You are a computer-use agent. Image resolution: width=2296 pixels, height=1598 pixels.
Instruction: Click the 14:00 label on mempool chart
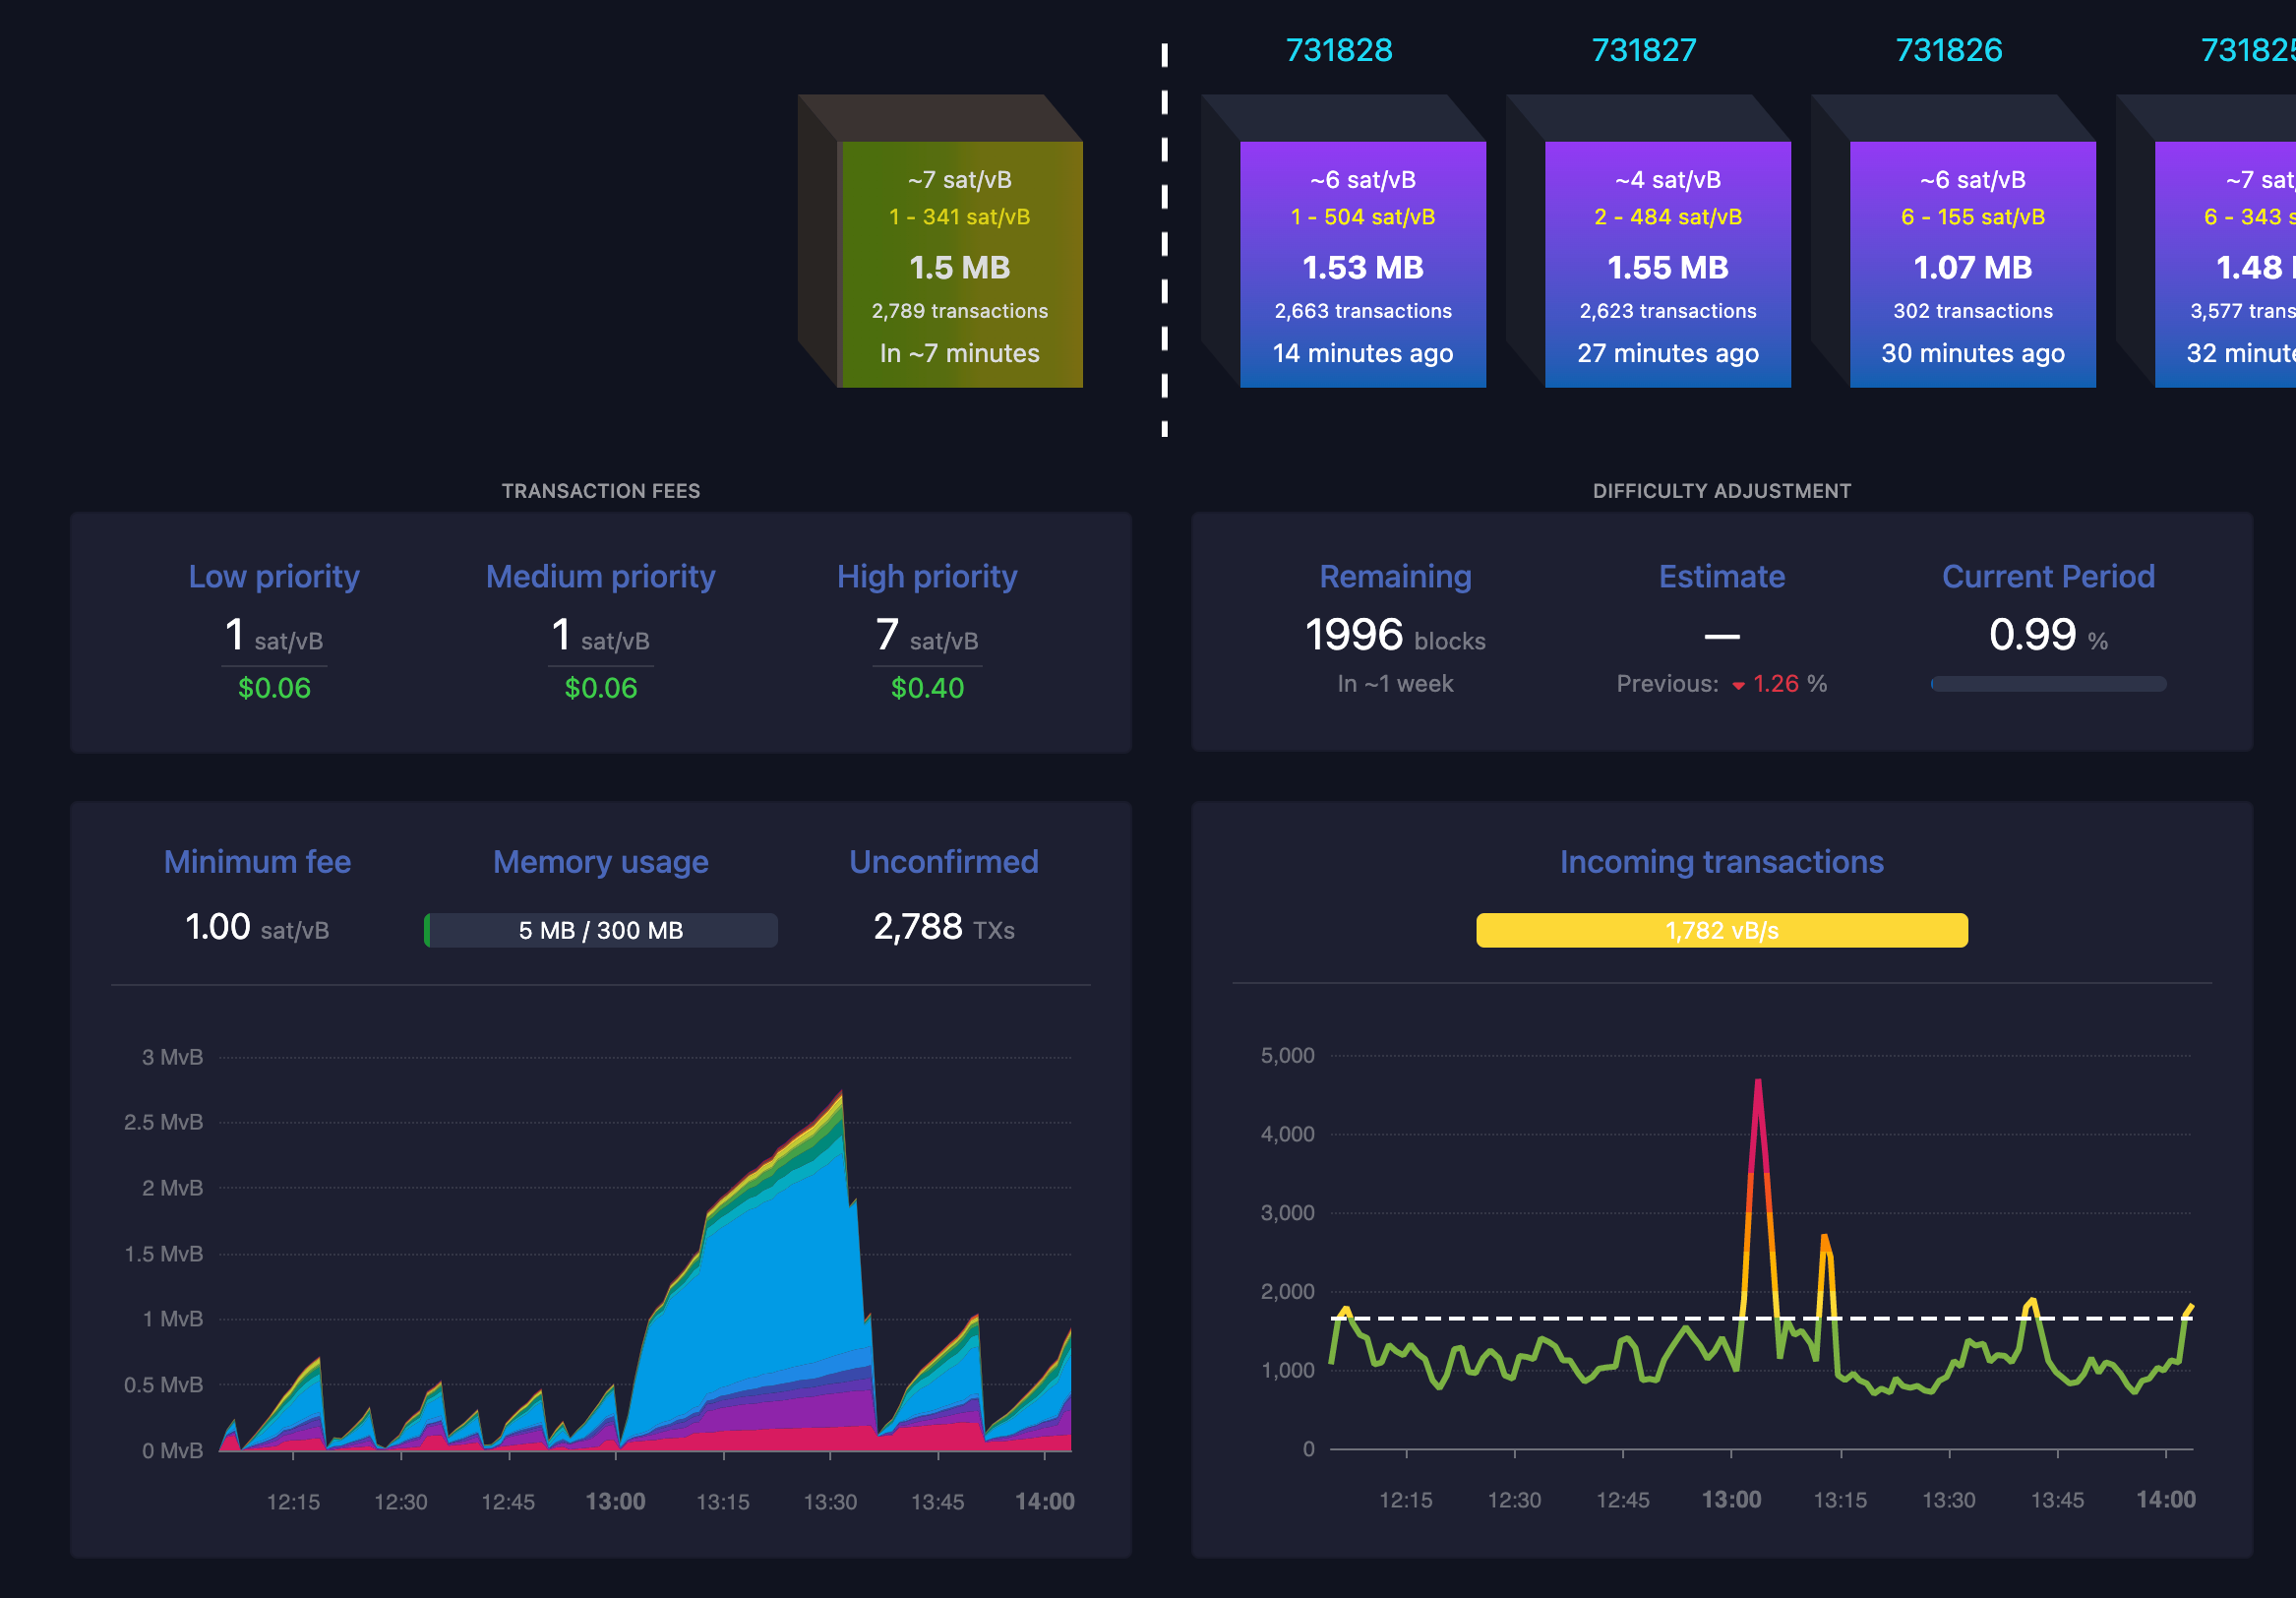click(1045, 1501)
